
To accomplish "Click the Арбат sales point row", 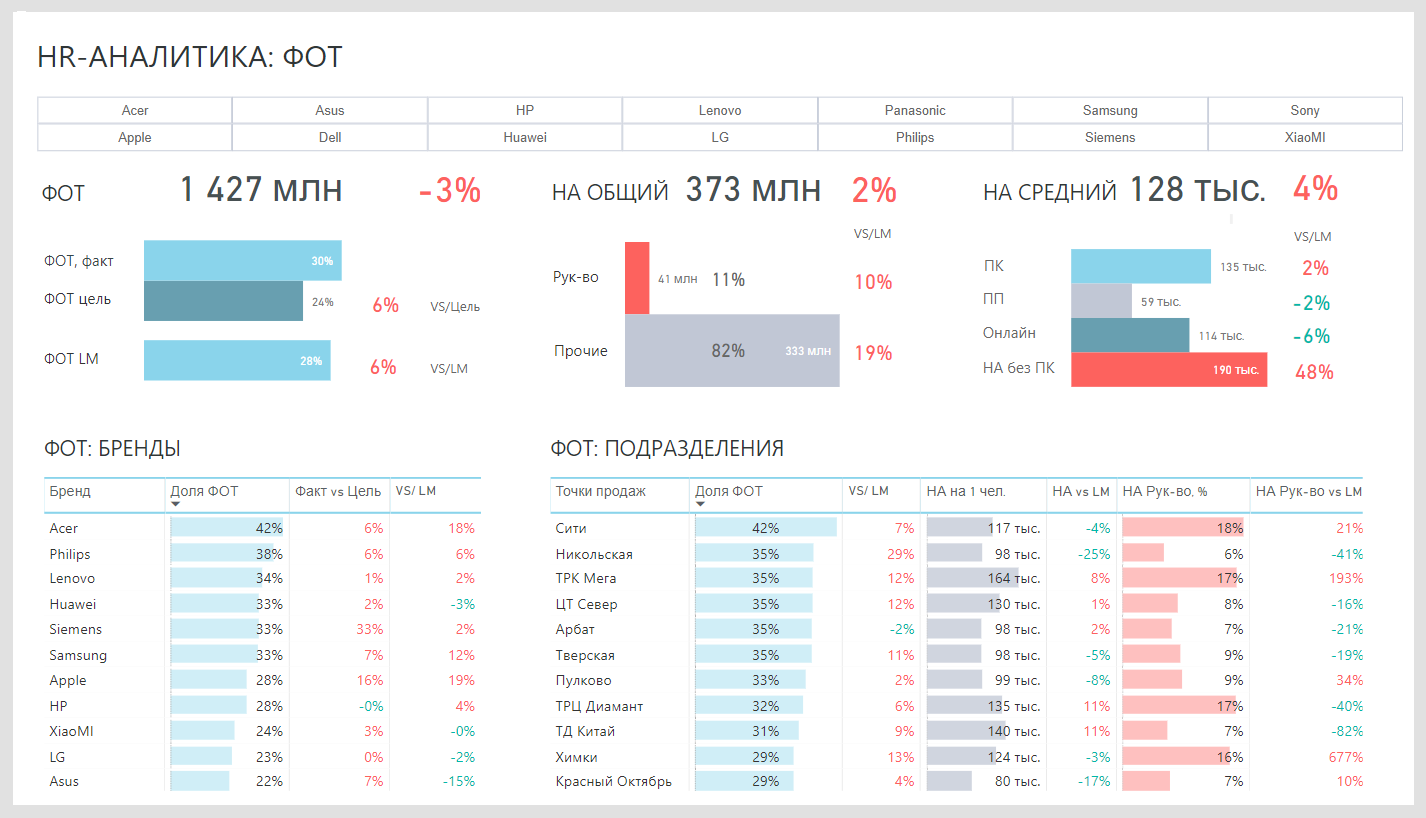I will [x=957, y=630].
